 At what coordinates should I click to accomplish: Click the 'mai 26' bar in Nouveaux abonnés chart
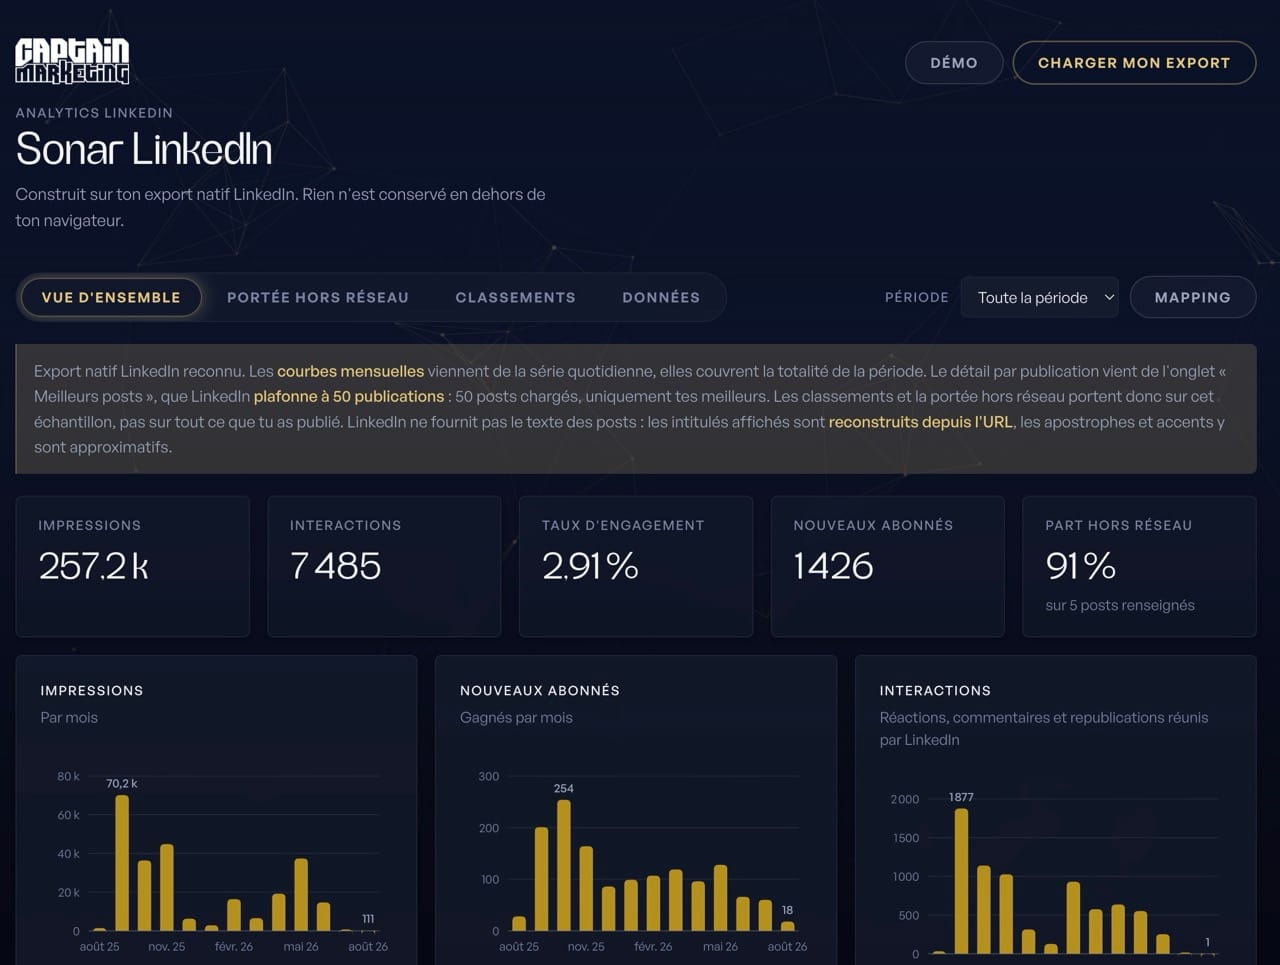[x=720, y=898]
